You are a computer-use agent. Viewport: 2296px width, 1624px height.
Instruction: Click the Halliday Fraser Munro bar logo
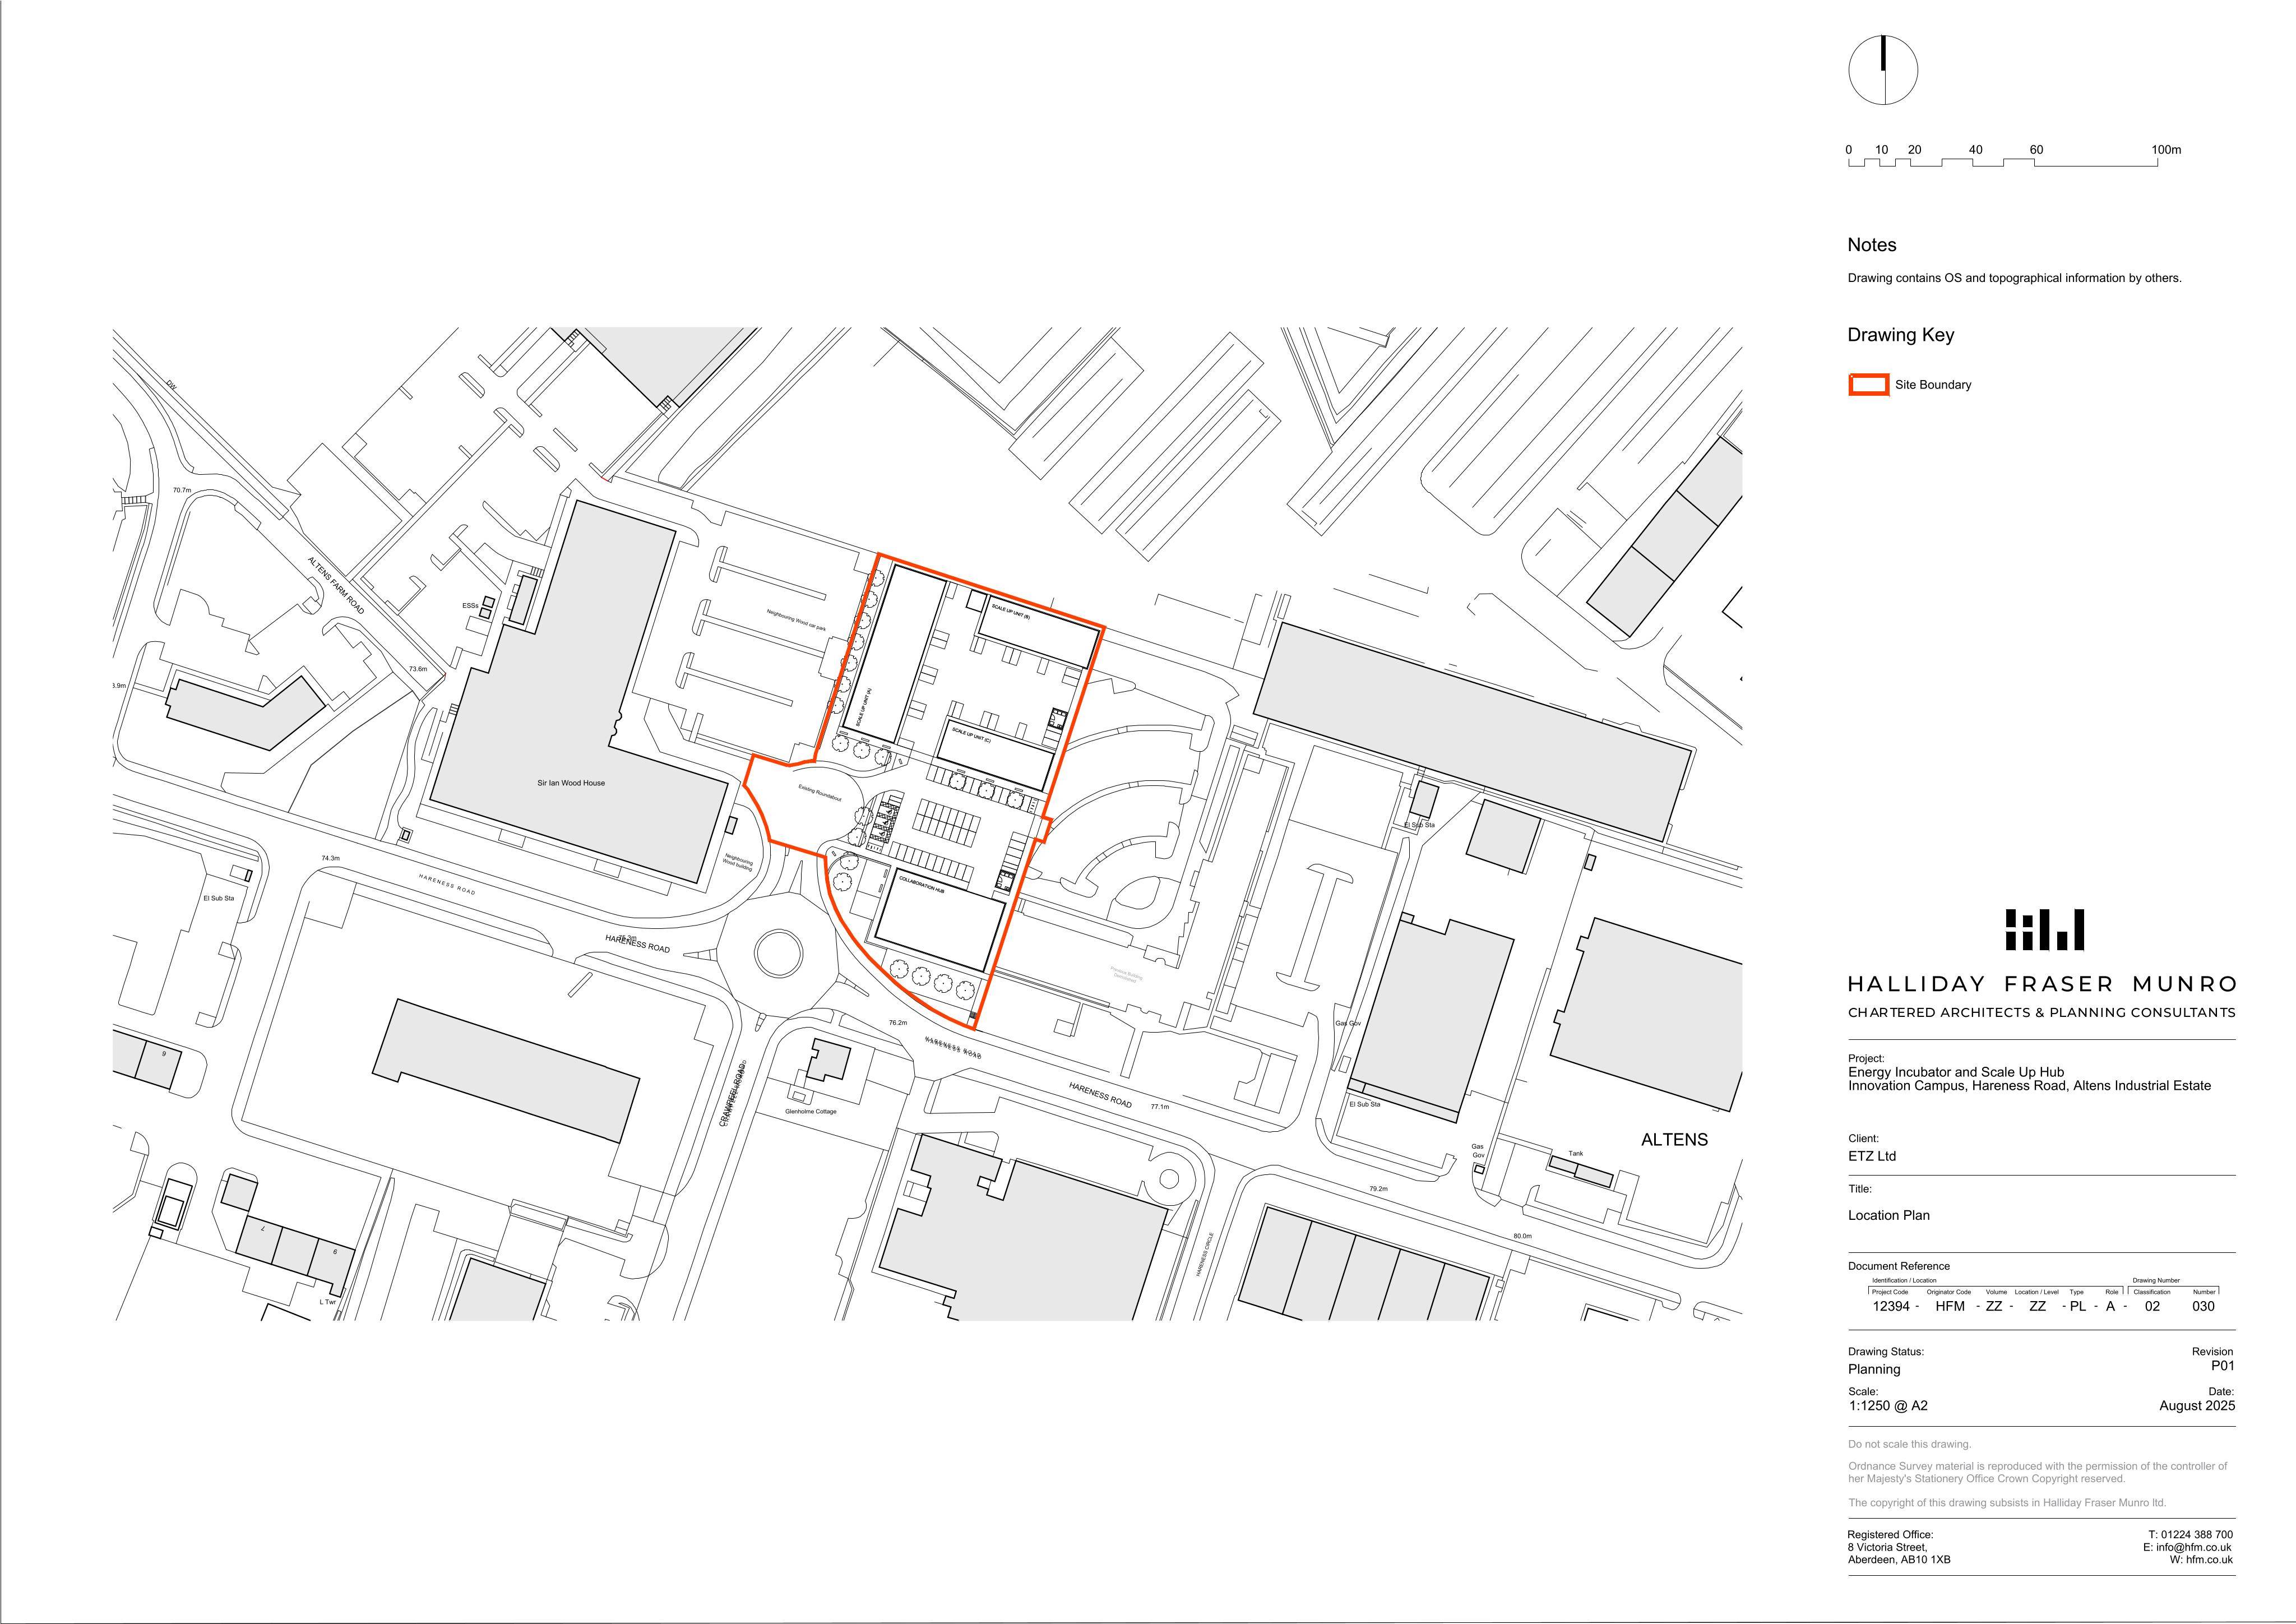2044,929
